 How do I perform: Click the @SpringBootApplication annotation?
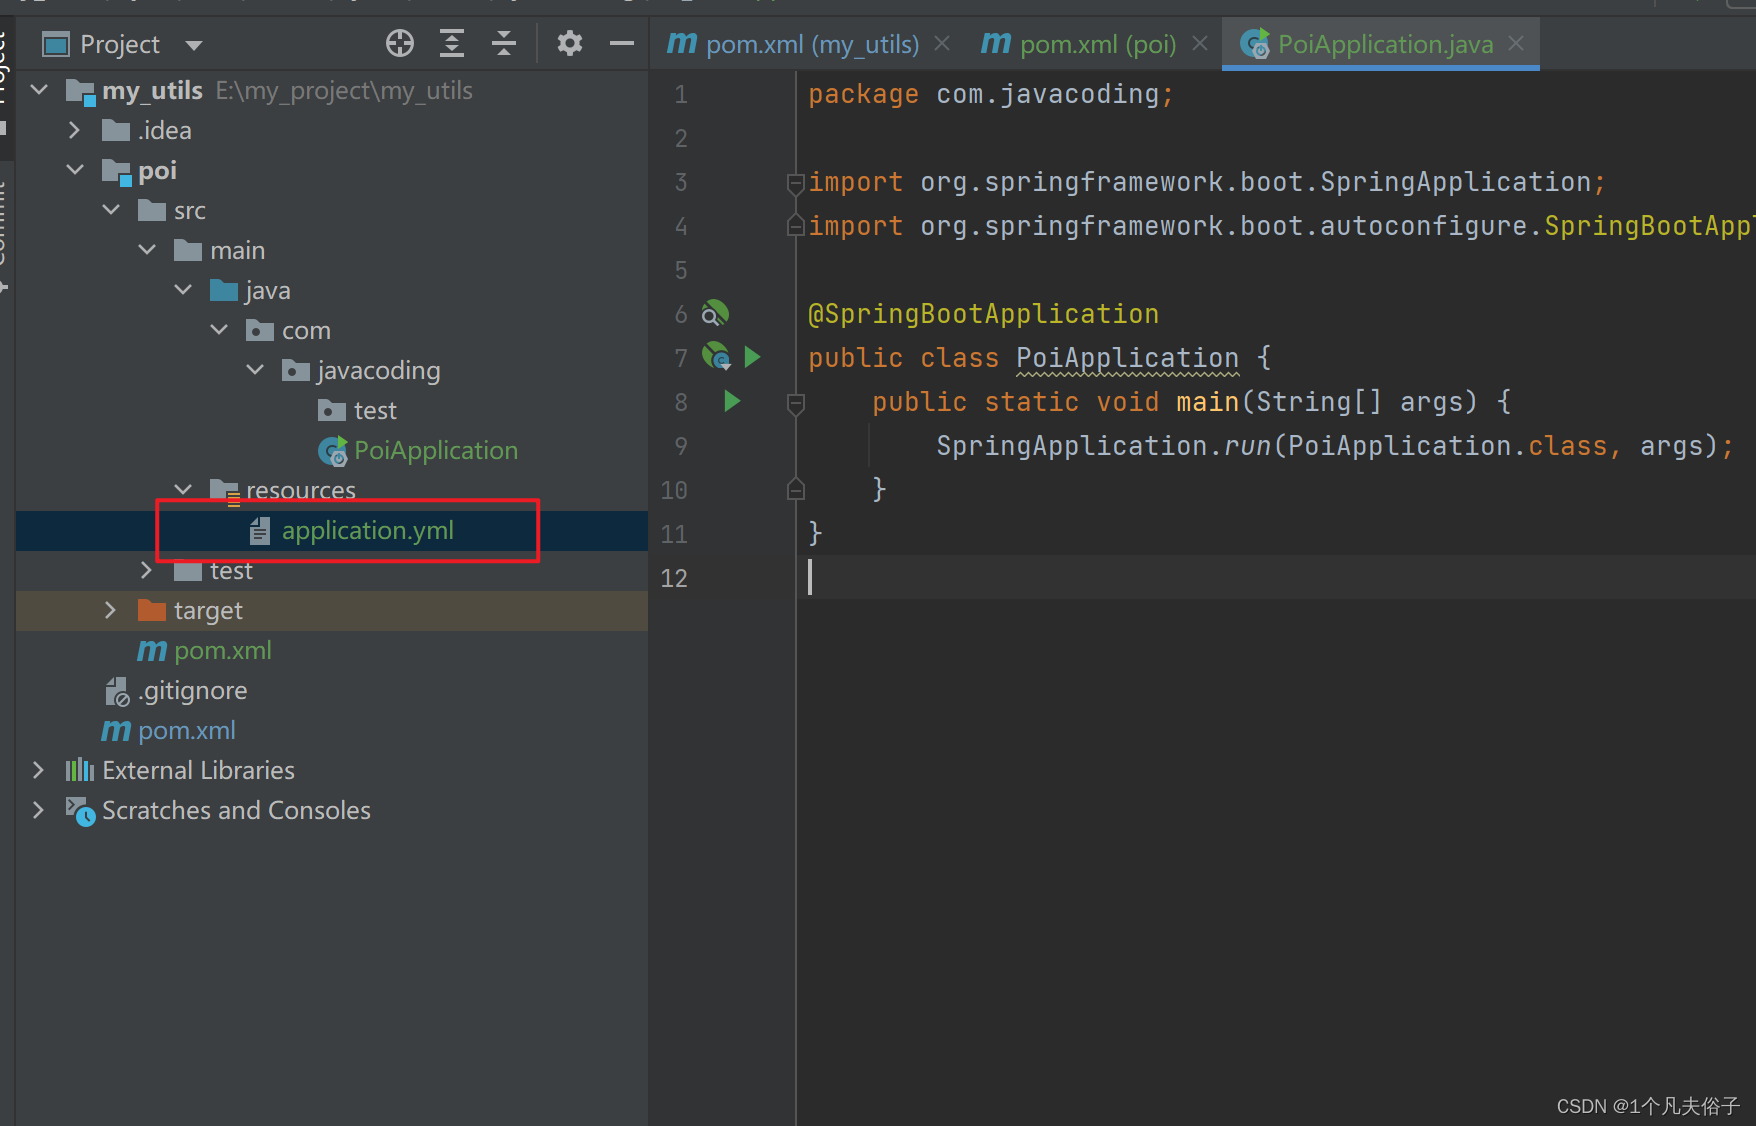coord(983,314)
